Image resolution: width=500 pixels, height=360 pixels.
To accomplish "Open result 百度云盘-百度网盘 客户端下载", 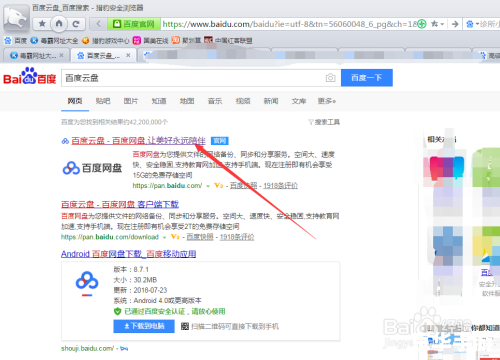I will coord(120,204).
